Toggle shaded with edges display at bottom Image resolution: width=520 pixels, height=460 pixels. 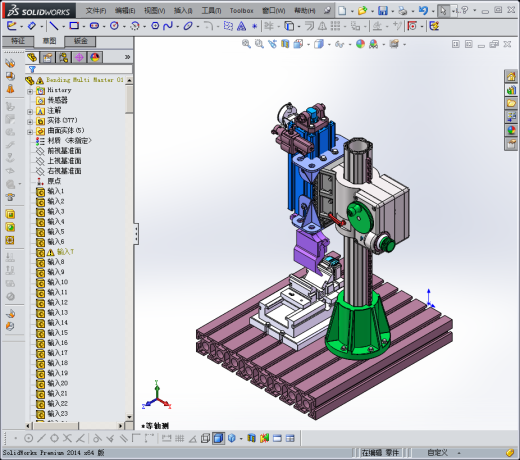coord(218,438)
